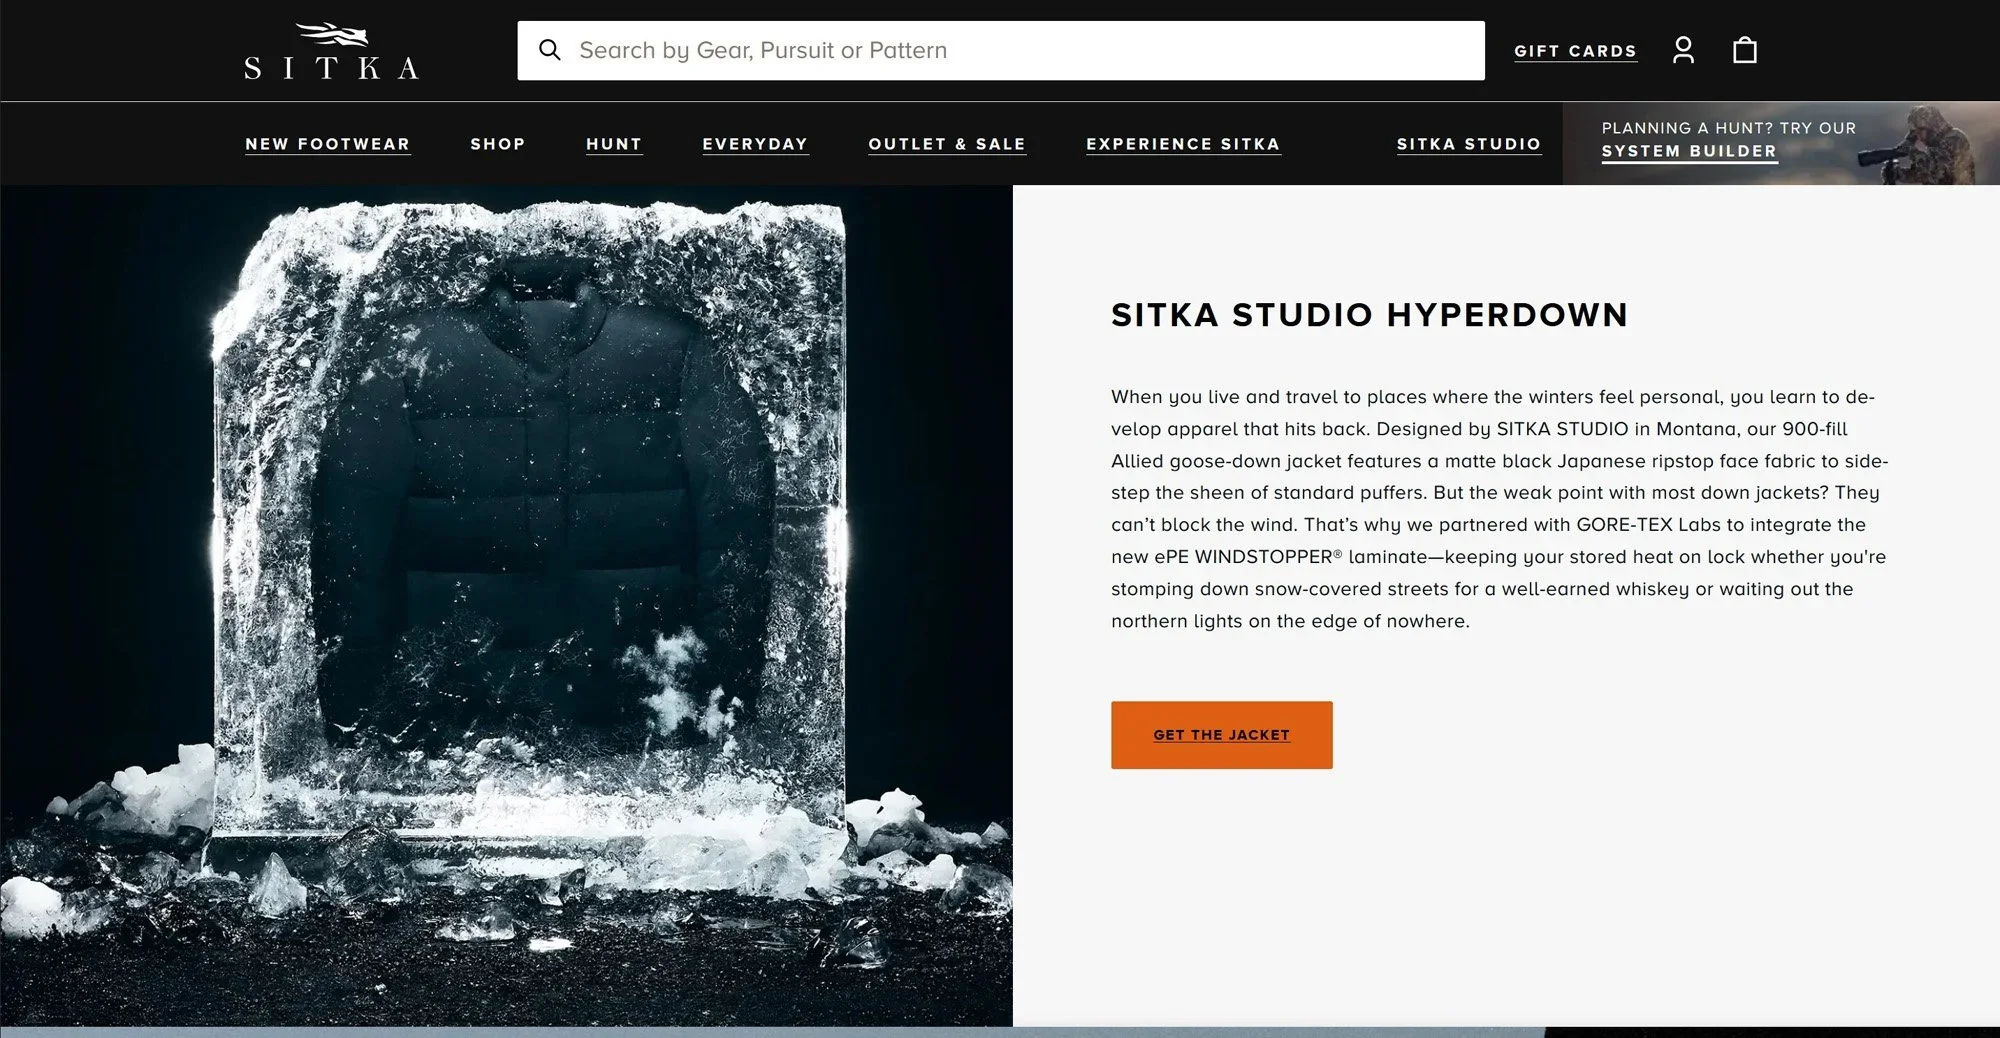
Task: Click the search magnifier icon
Action: click(x=550, y=50)
